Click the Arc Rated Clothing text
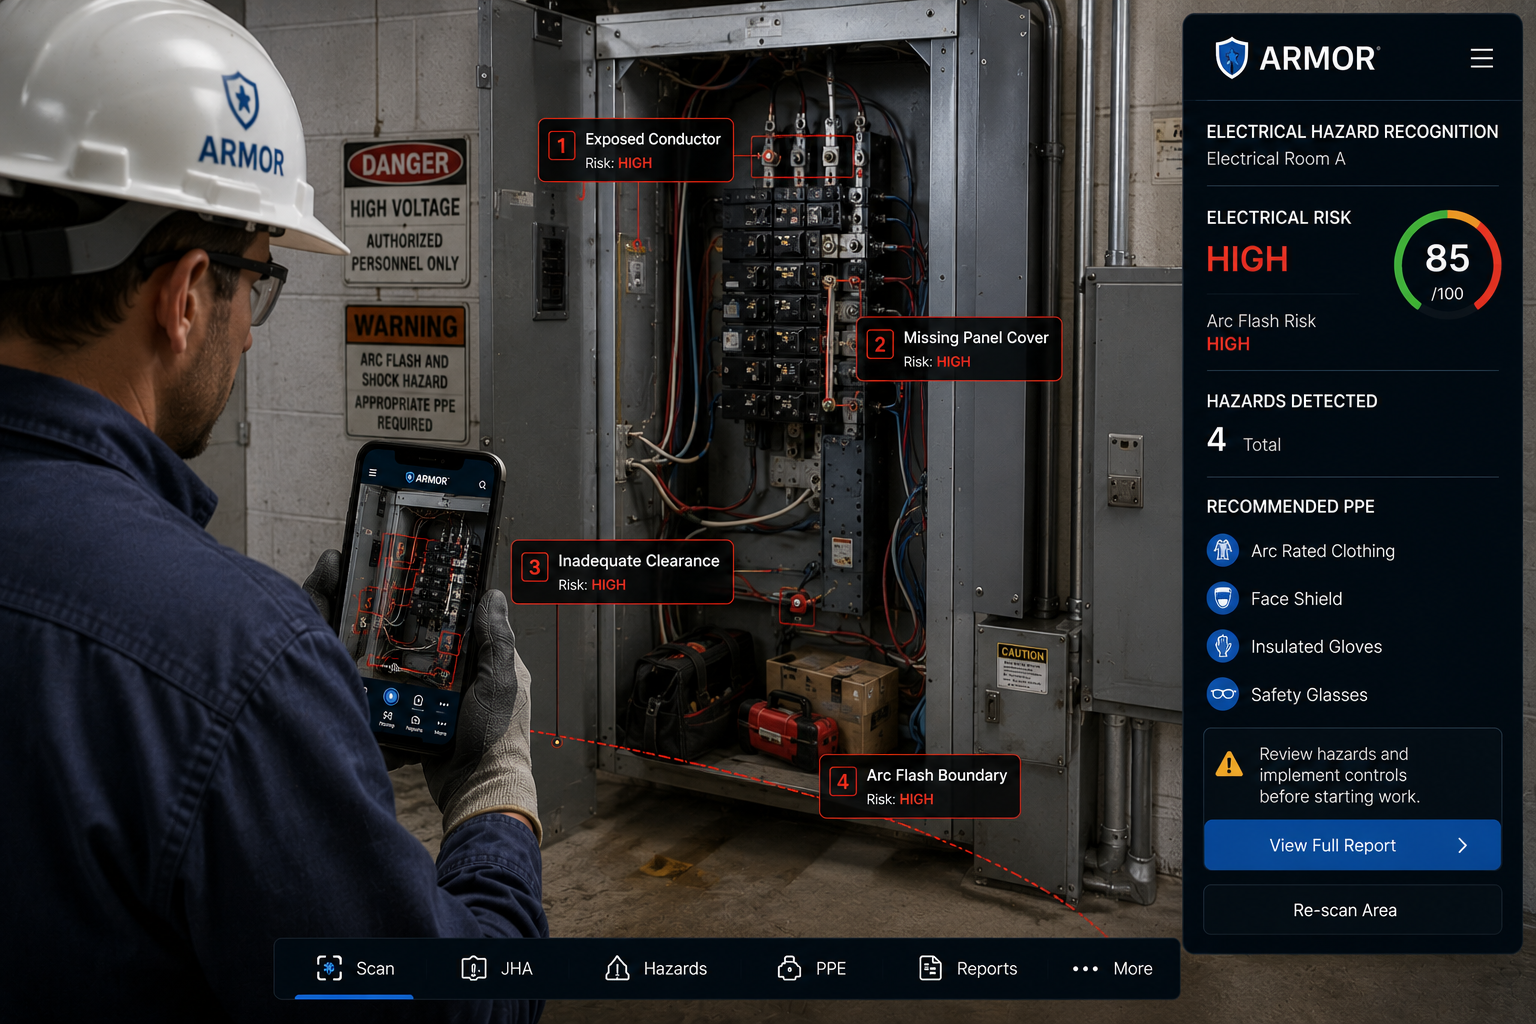This screenshot has height=1024, width=1536. coord(1322,551)
